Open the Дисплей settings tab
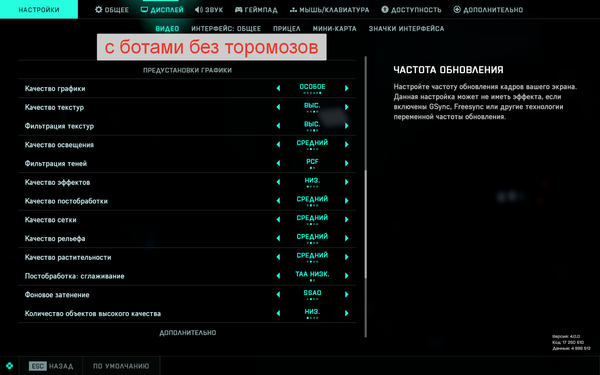 tap(162, 10)
